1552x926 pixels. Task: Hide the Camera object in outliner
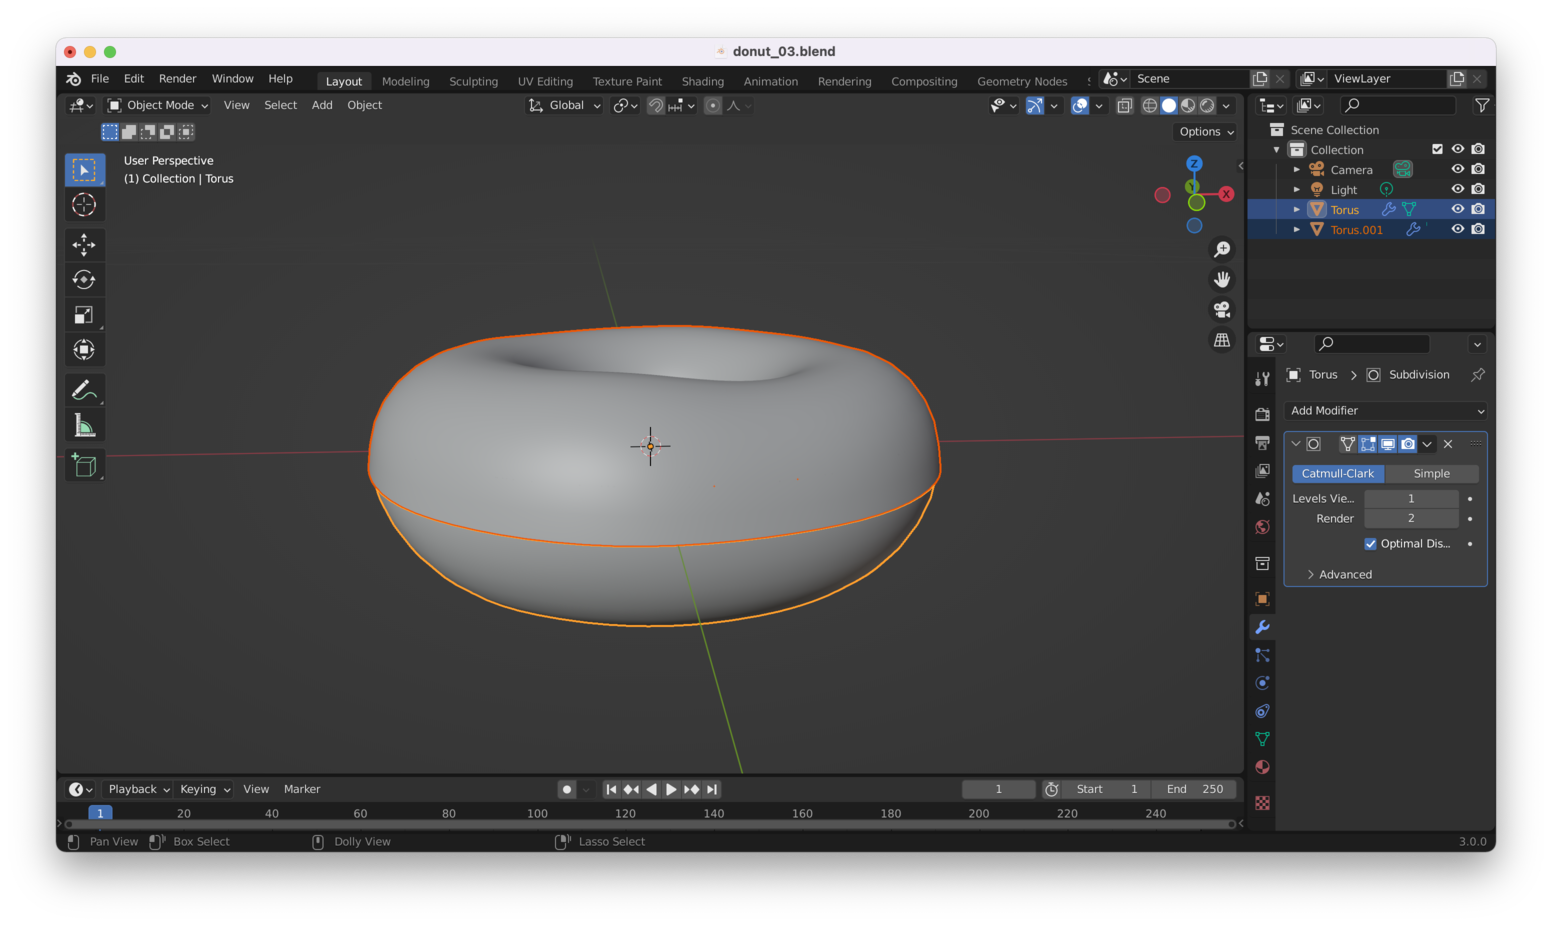[1457, 169]
